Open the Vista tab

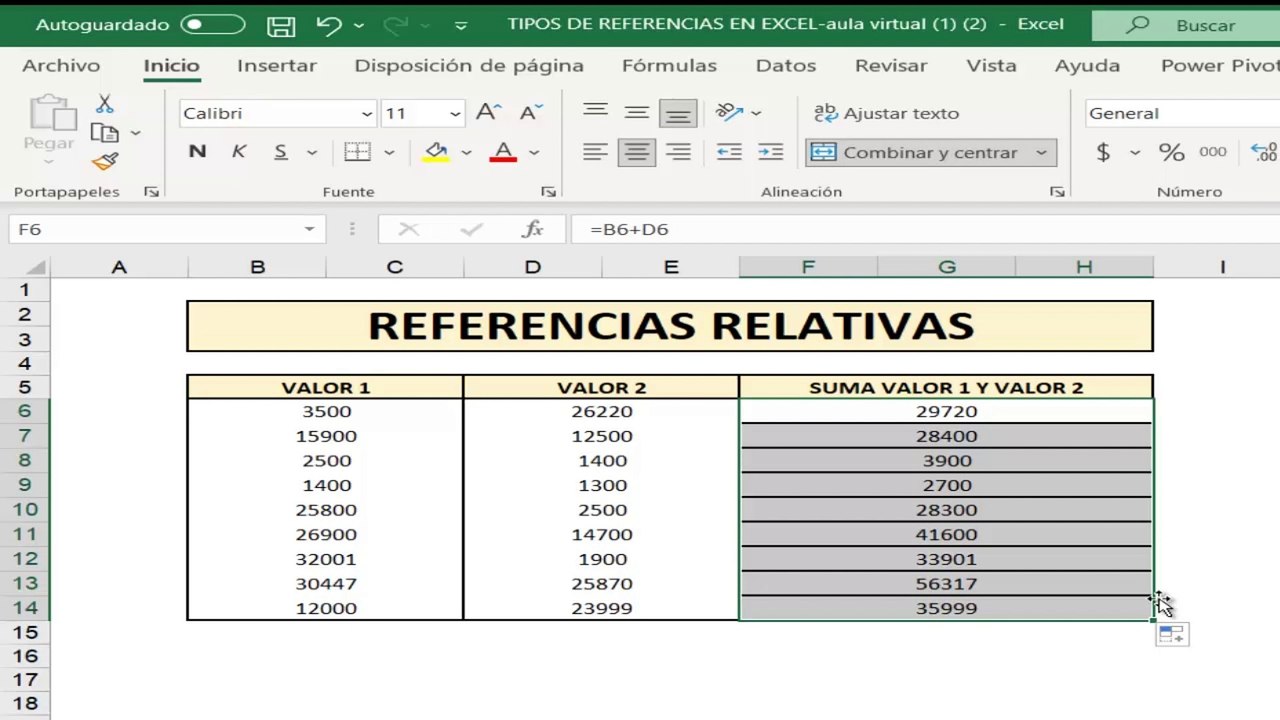tap(991, 66)
